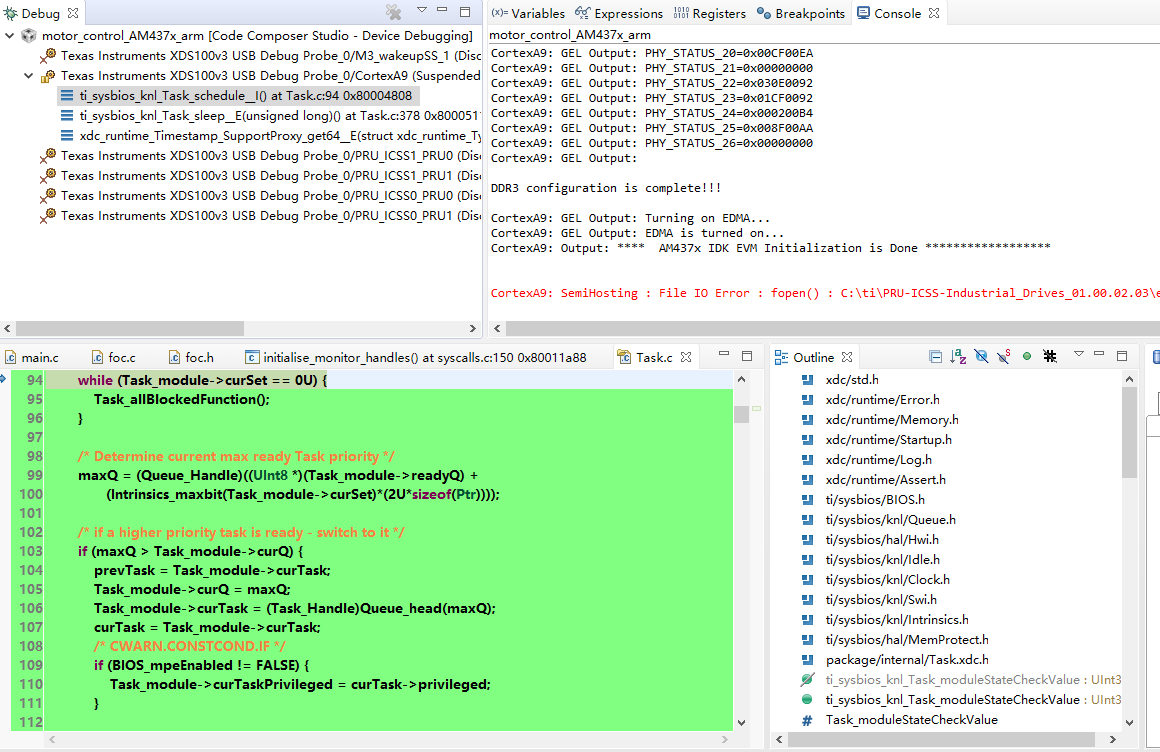Switch to the Expressions tab
Screen dimensions: 1160x752
point(619,13)
